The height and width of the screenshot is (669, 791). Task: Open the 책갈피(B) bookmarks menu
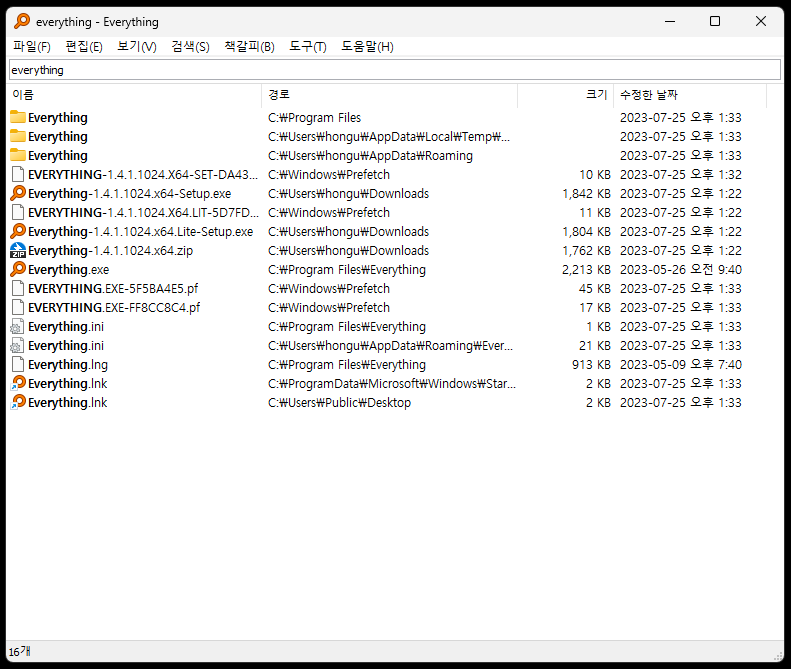(249, 47)
